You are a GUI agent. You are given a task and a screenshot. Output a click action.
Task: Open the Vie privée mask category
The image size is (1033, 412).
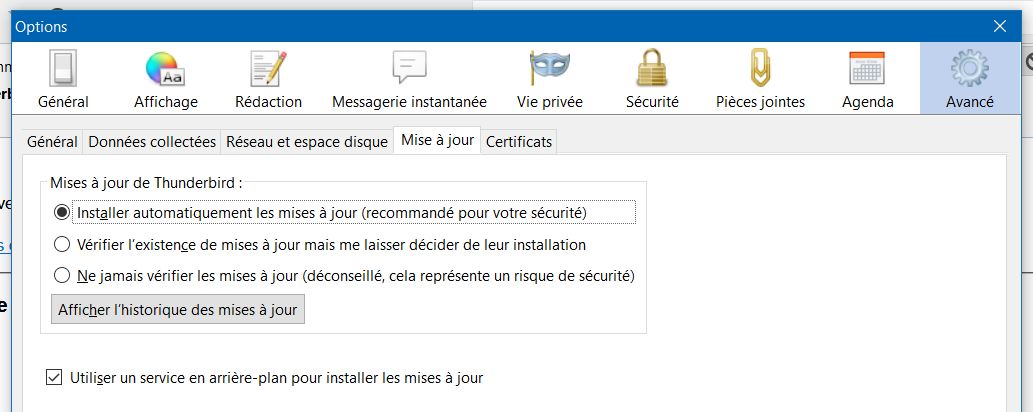tap(549, 79)
